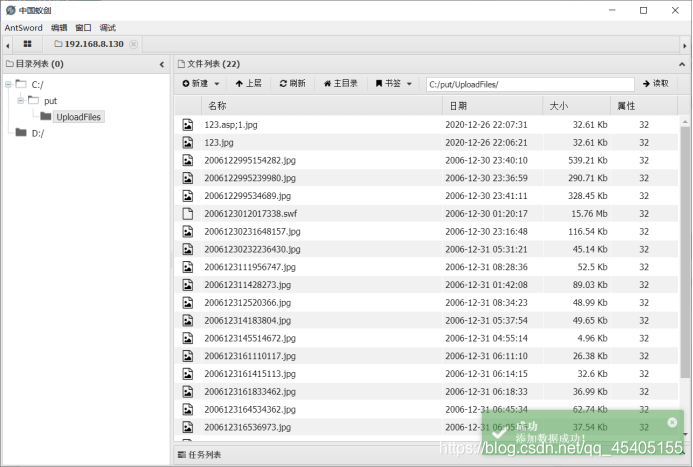Collapse the put folder node
The width and height of the screenshot is (693, 467).
point(21,100)
